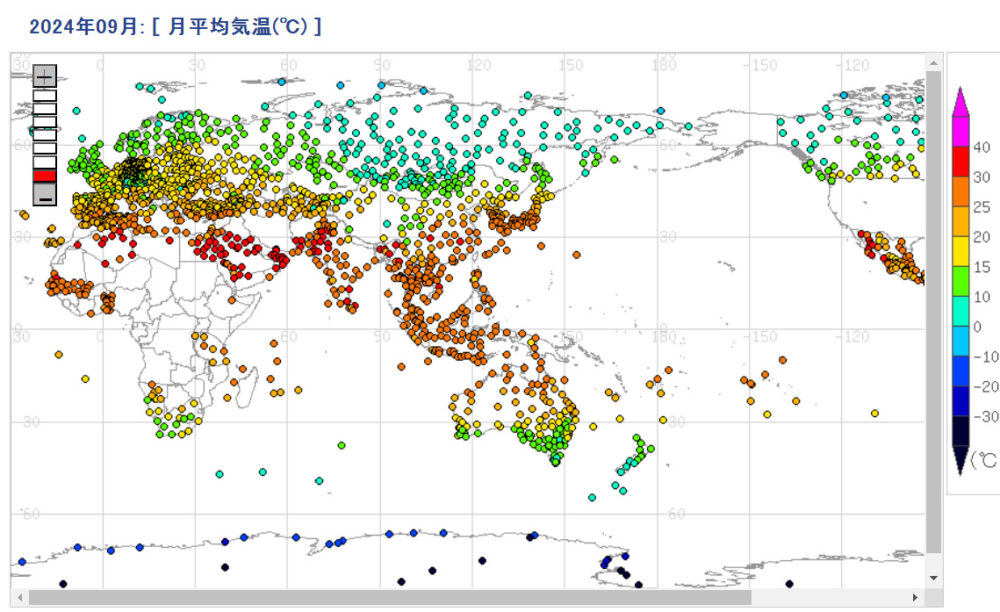The height and width of the screenshot is (612, 1000).
Task: Select the red highlighted zoom level box
Action: pos(44,176)
